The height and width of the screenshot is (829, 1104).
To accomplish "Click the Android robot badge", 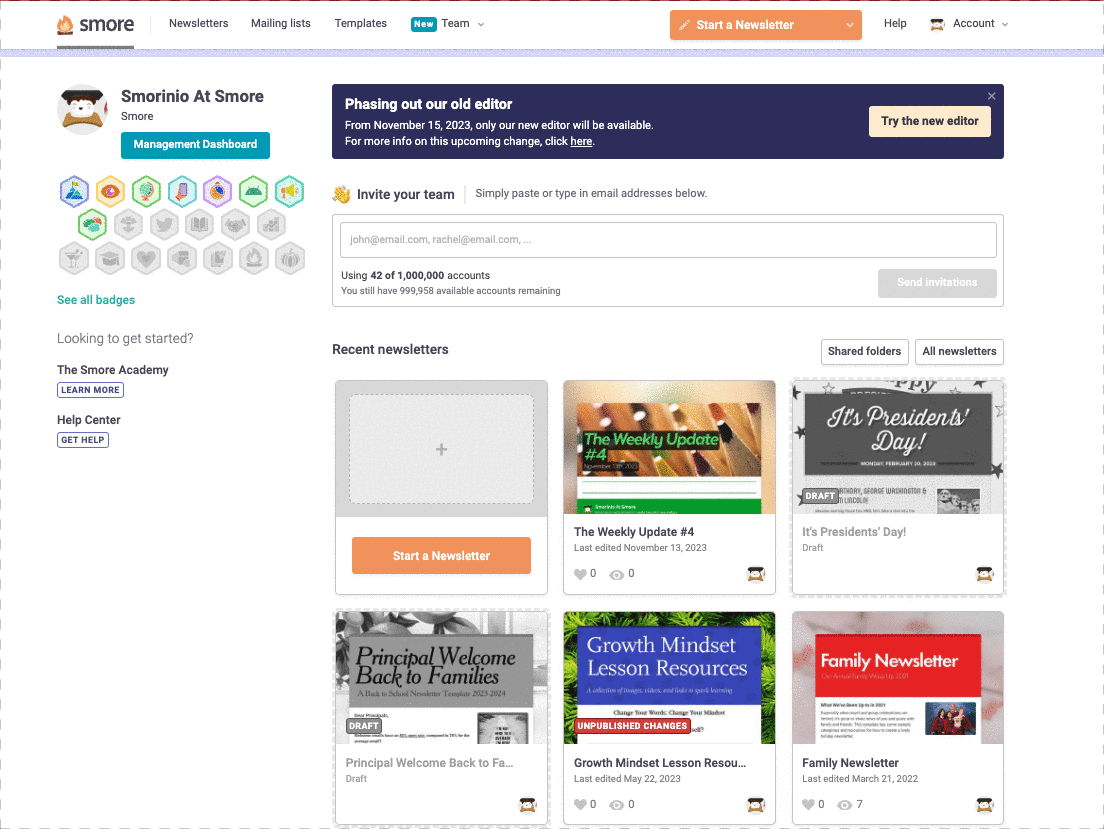I will [254, 190].
